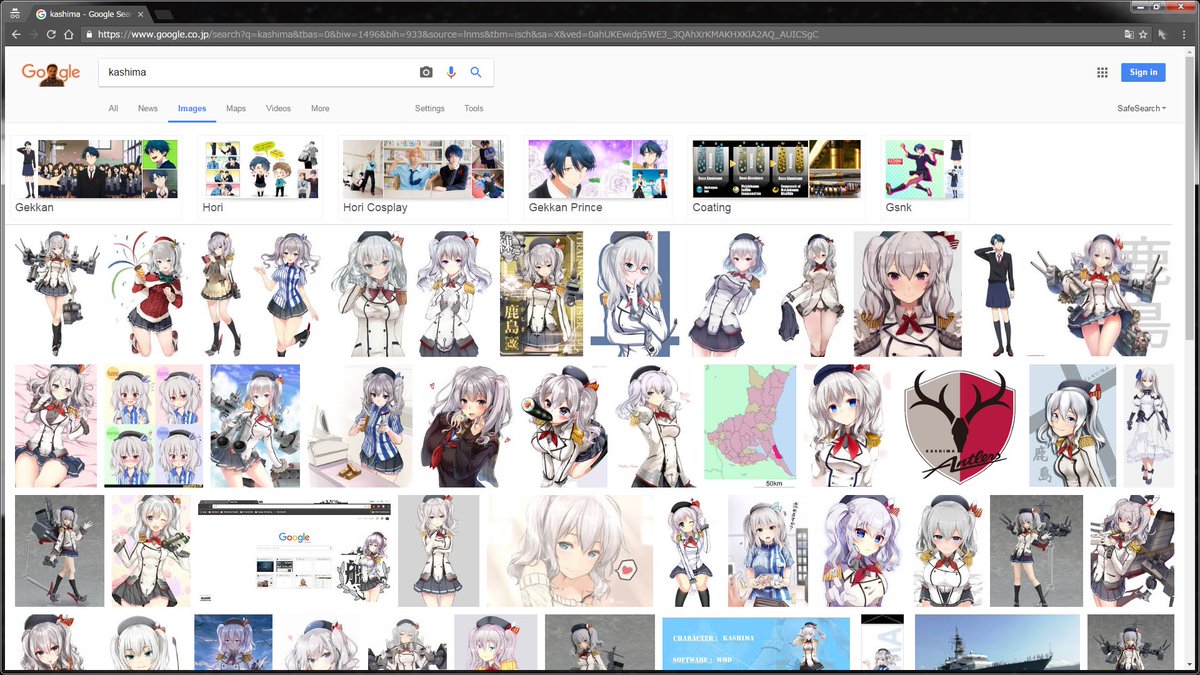Refine search with Gsnk suggestion
This screenshot has height=675, width=1200.
[x=925, y=178]
